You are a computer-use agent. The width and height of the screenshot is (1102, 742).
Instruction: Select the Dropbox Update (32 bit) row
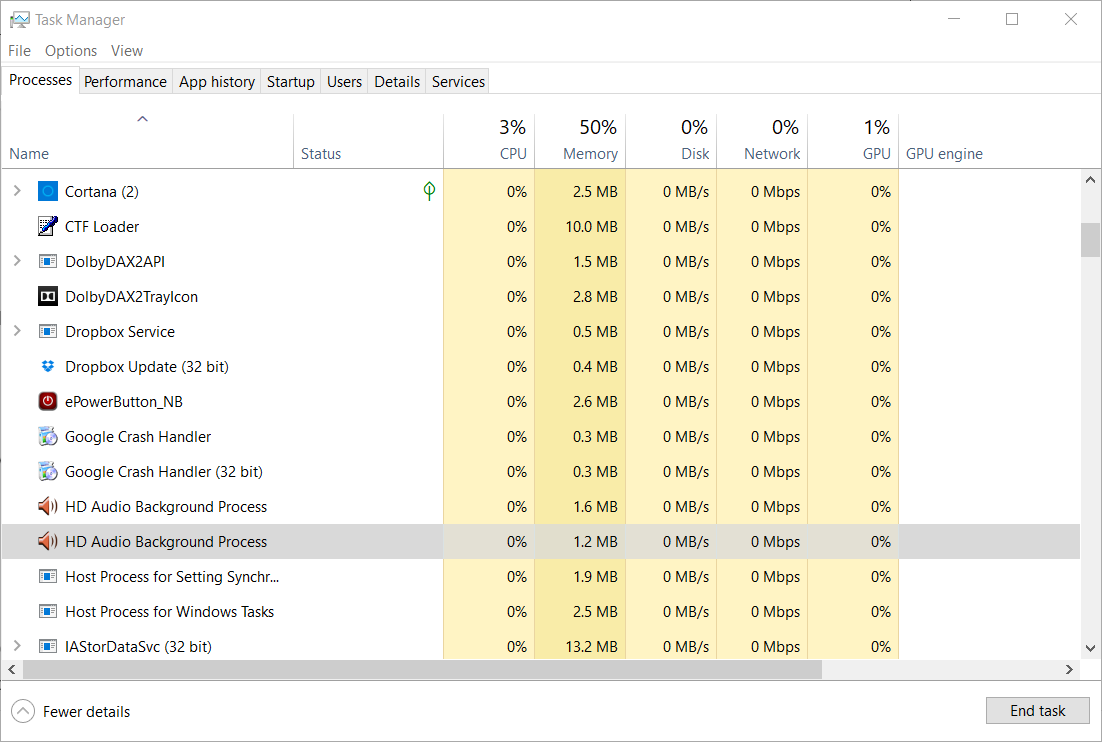point(540,366)
